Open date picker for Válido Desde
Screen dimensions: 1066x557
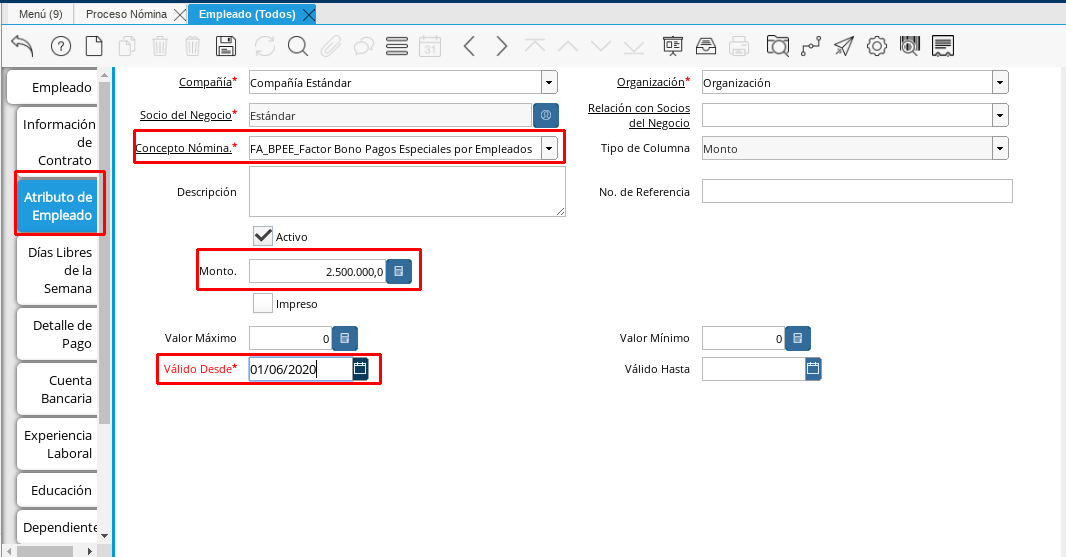click(360, 369)
